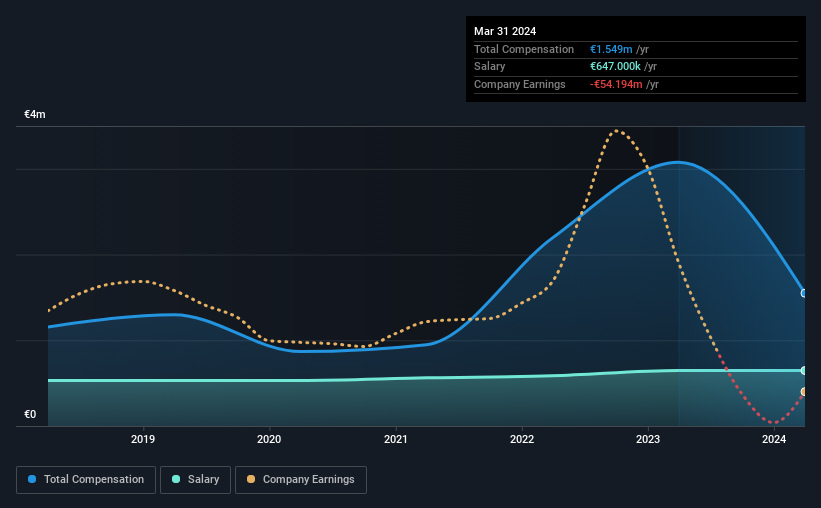Click the -€54.194m company earnings value
821x508 pixels.
[616, 84]
